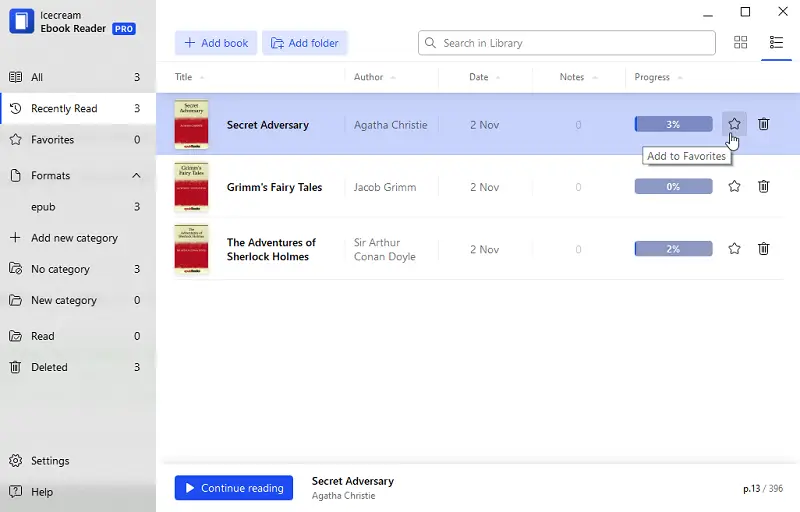Image resolution: width=800 pixels, height=512 pixels.
Task: Click the PRO badge
Action: tap(124, 29)
